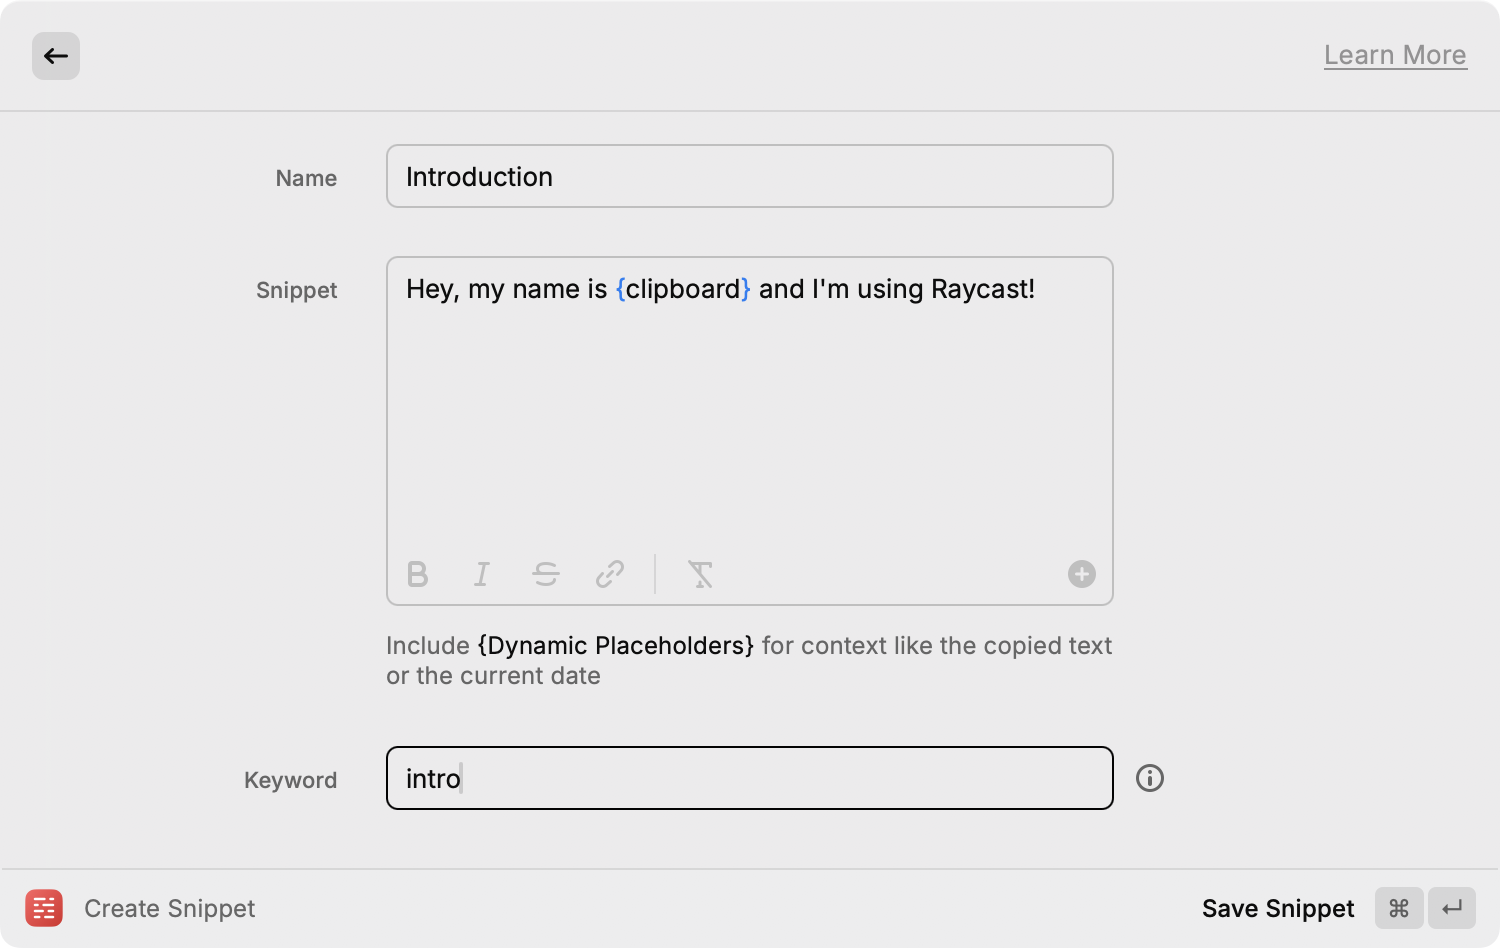Click inside the Snippet text area
The height and width of the screenshot is (948, 1500).
(749, 400)
